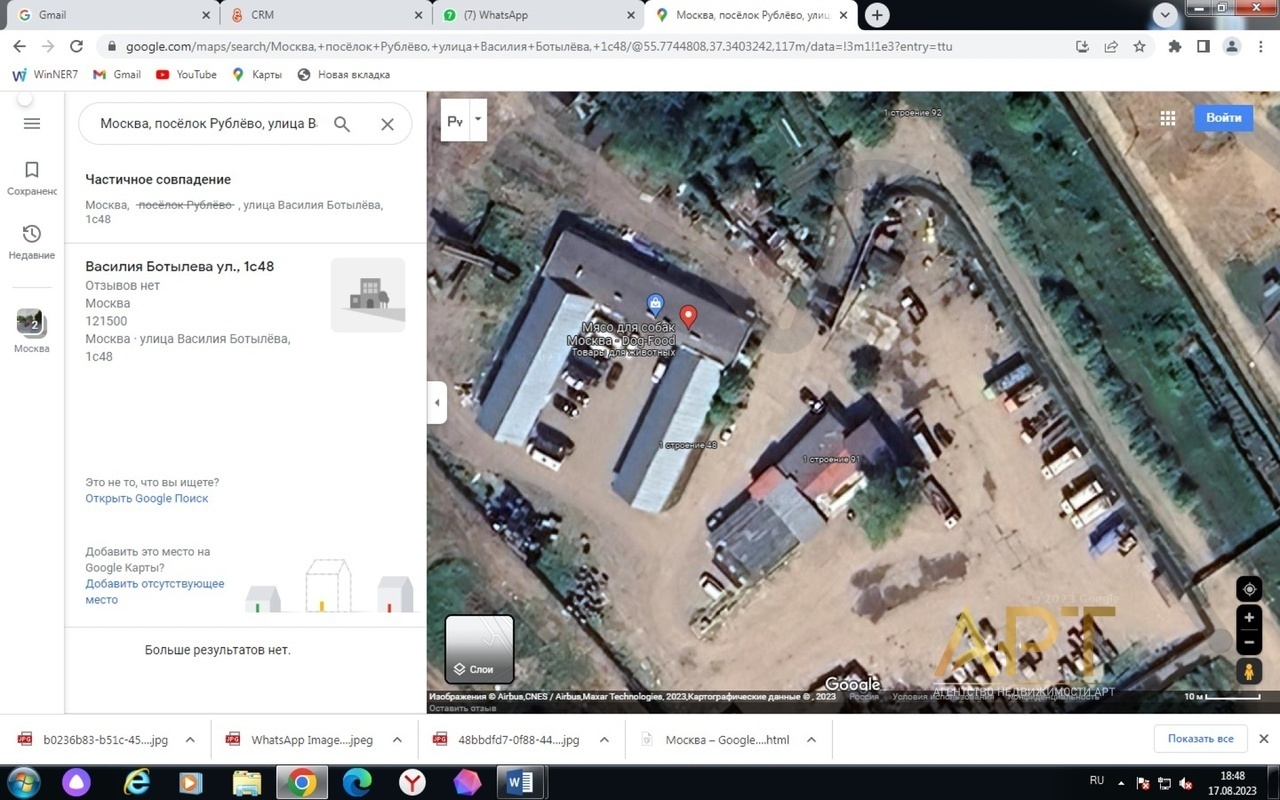Click the Maps search input field
Image resolution: width=1280 pixels, height=800 pixels.
tap(209, 124)
